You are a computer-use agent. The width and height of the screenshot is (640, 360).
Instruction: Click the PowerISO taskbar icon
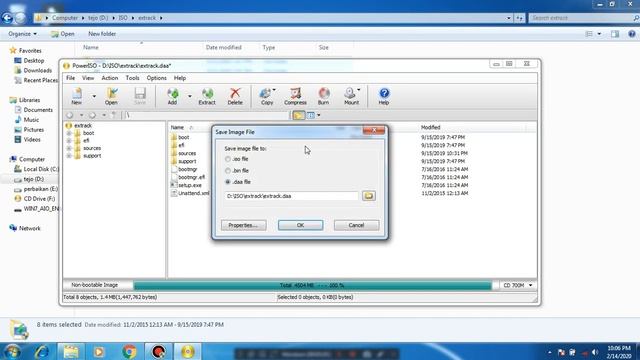point(188,351)
